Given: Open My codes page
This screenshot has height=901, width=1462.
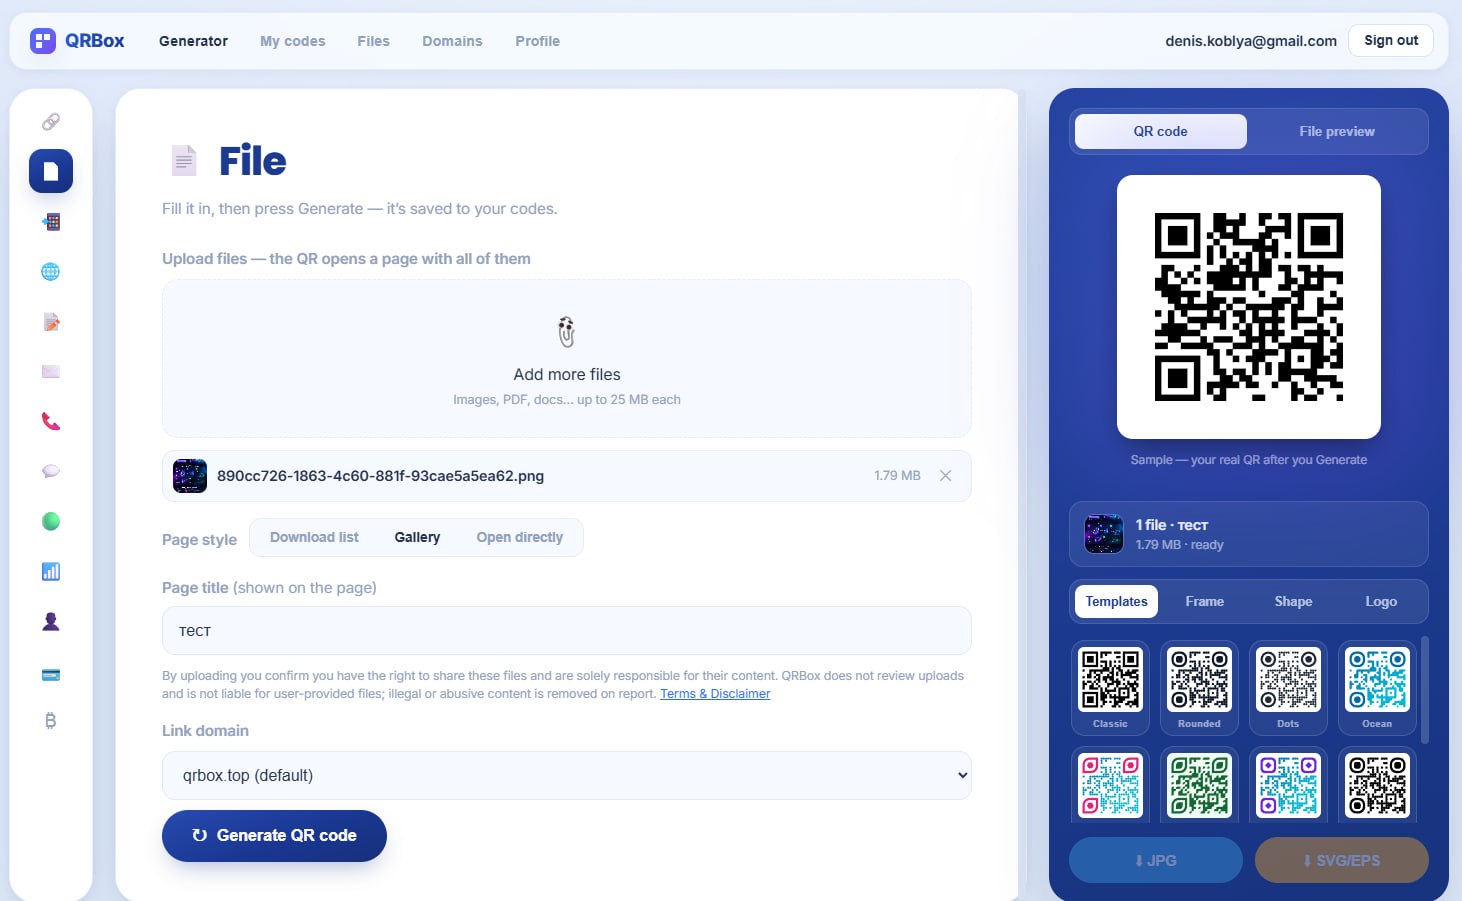Looking at the screenshot, I should [293, 41].
